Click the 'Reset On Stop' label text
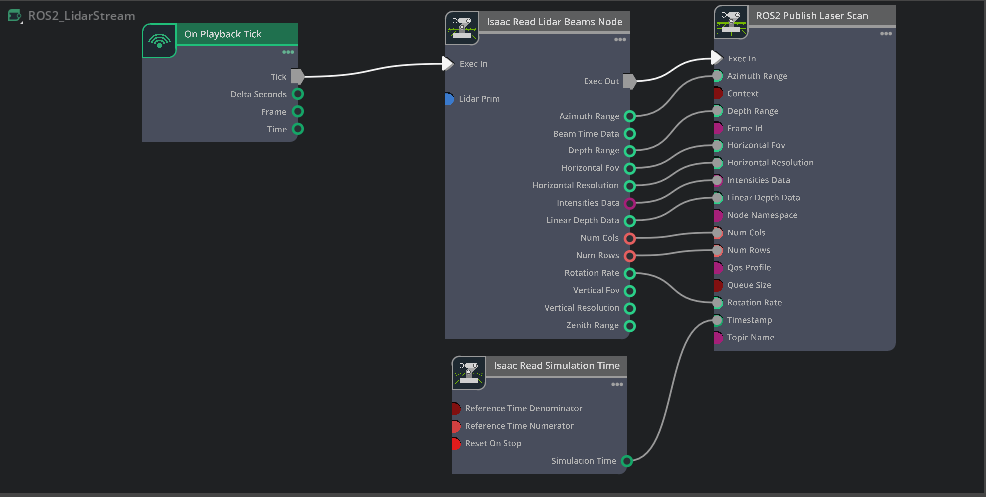This screenshot has height=497, width=986. click(493, 444)
